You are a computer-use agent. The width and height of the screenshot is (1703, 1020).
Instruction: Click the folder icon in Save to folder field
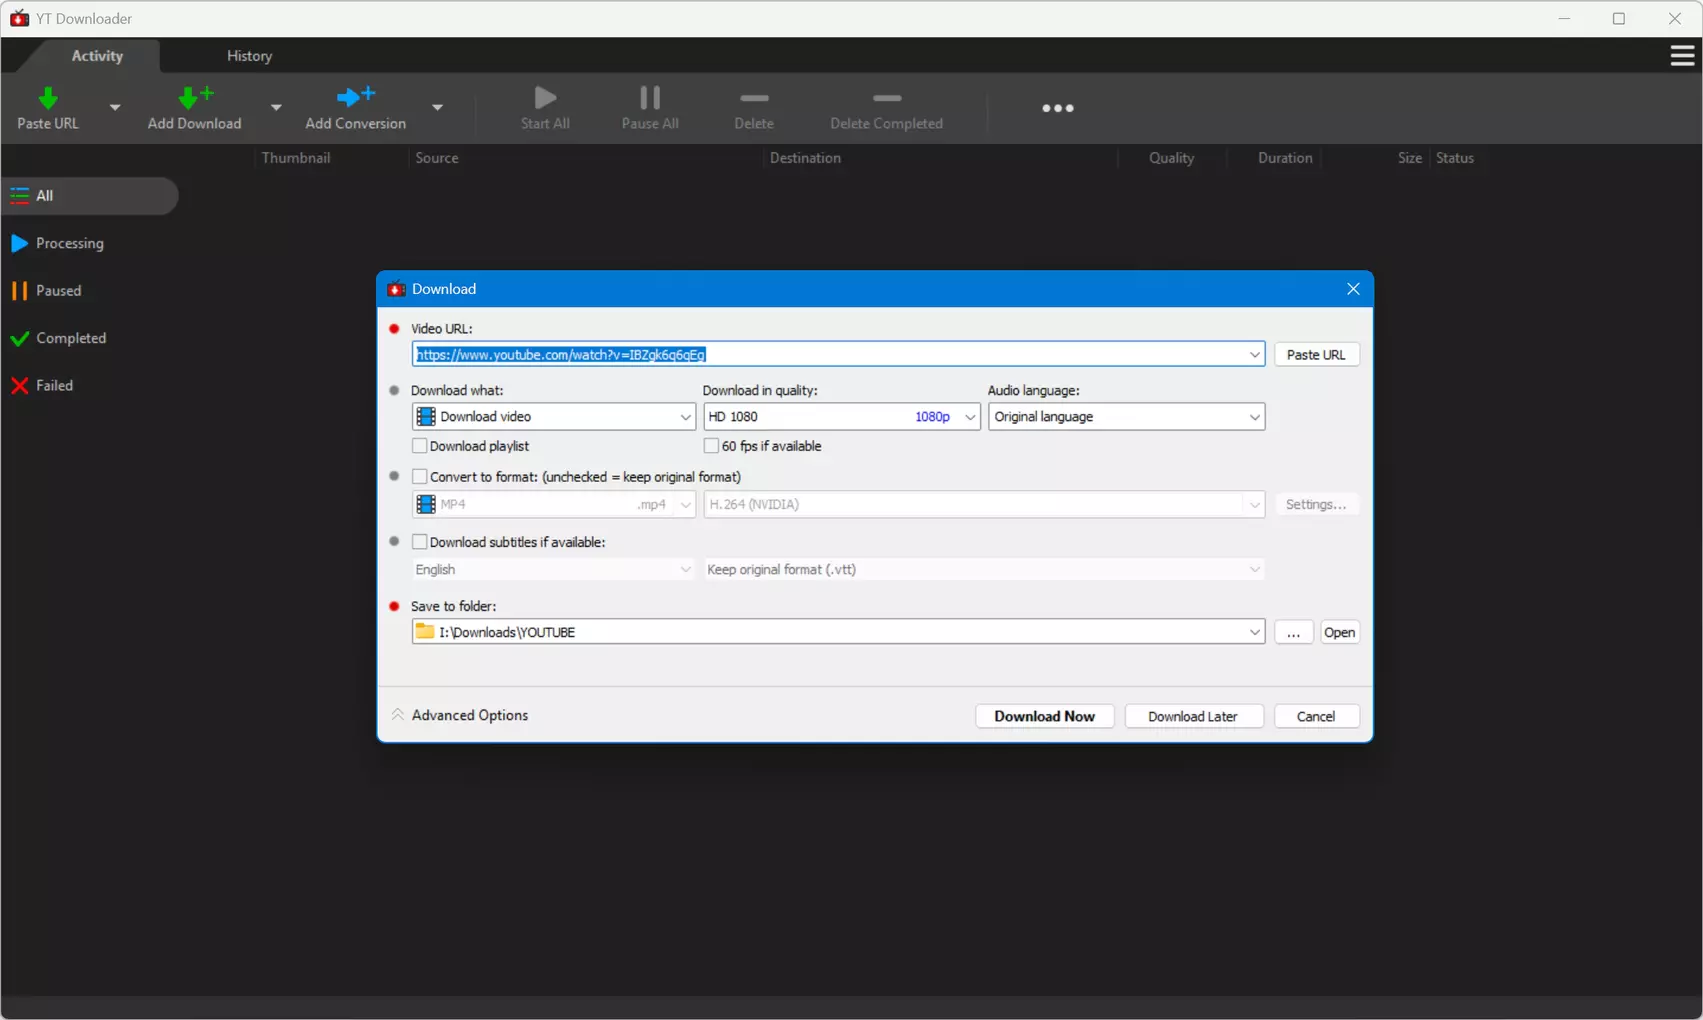pos(425,632)
